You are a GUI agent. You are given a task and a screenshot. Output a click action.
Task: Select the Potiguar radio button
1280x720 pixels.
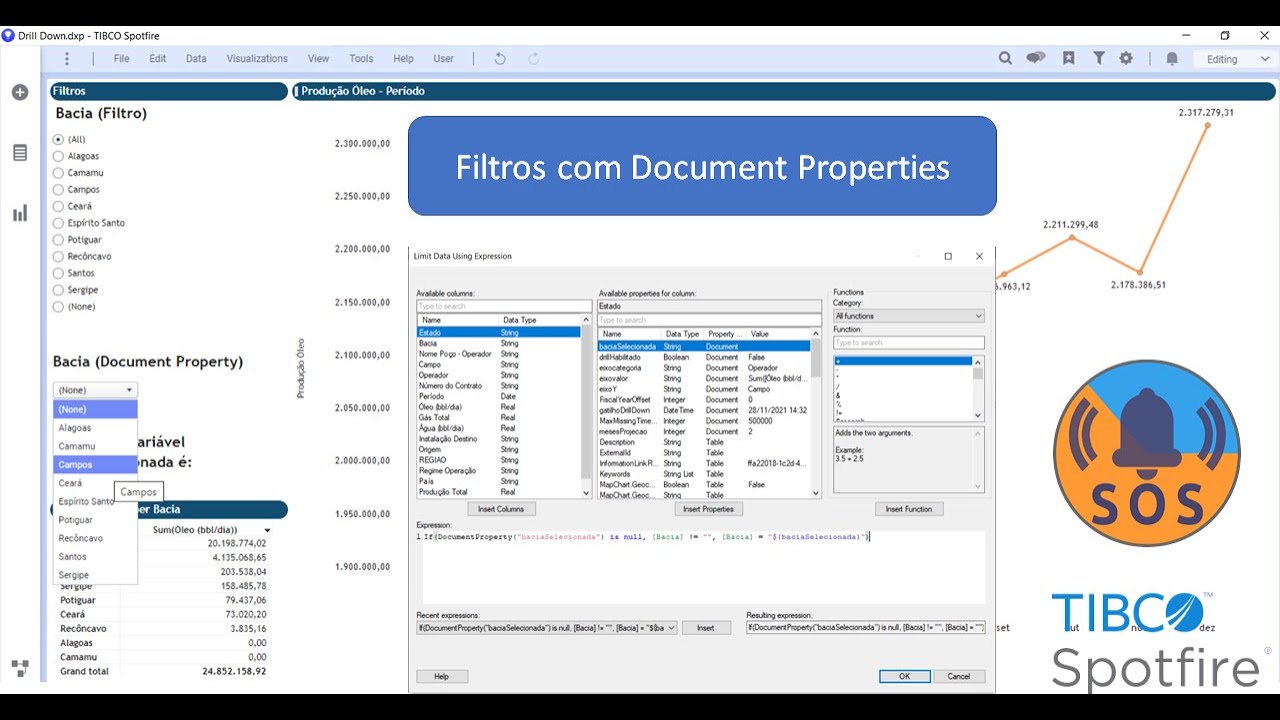point(58,240)
